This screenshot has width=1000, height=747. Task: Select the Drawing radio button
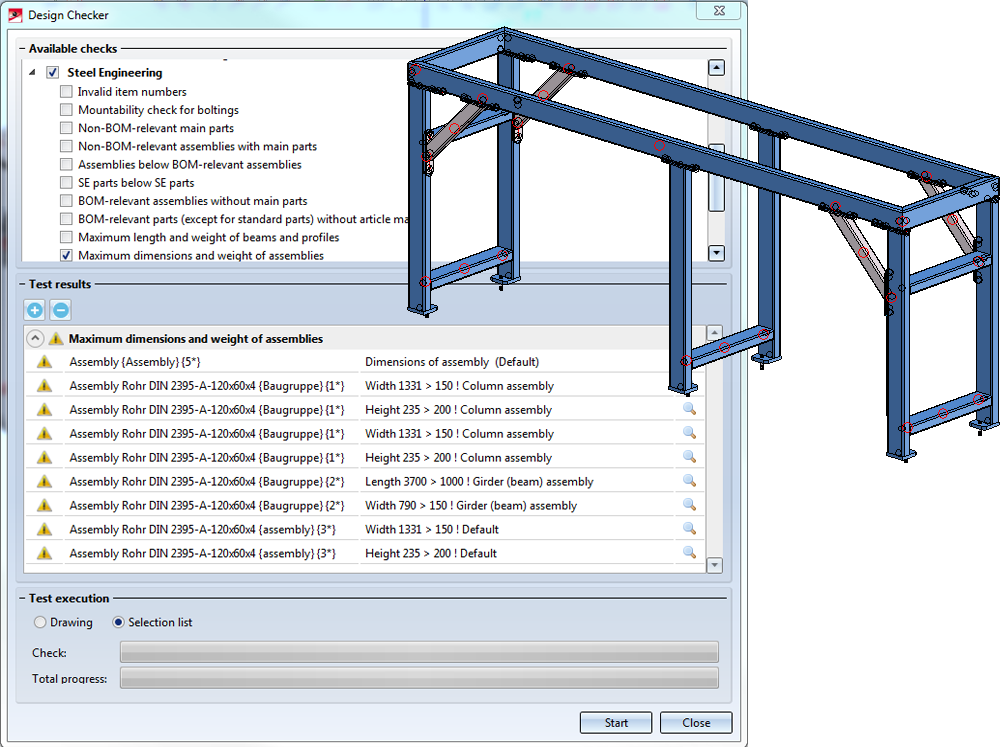coord(40,622)
